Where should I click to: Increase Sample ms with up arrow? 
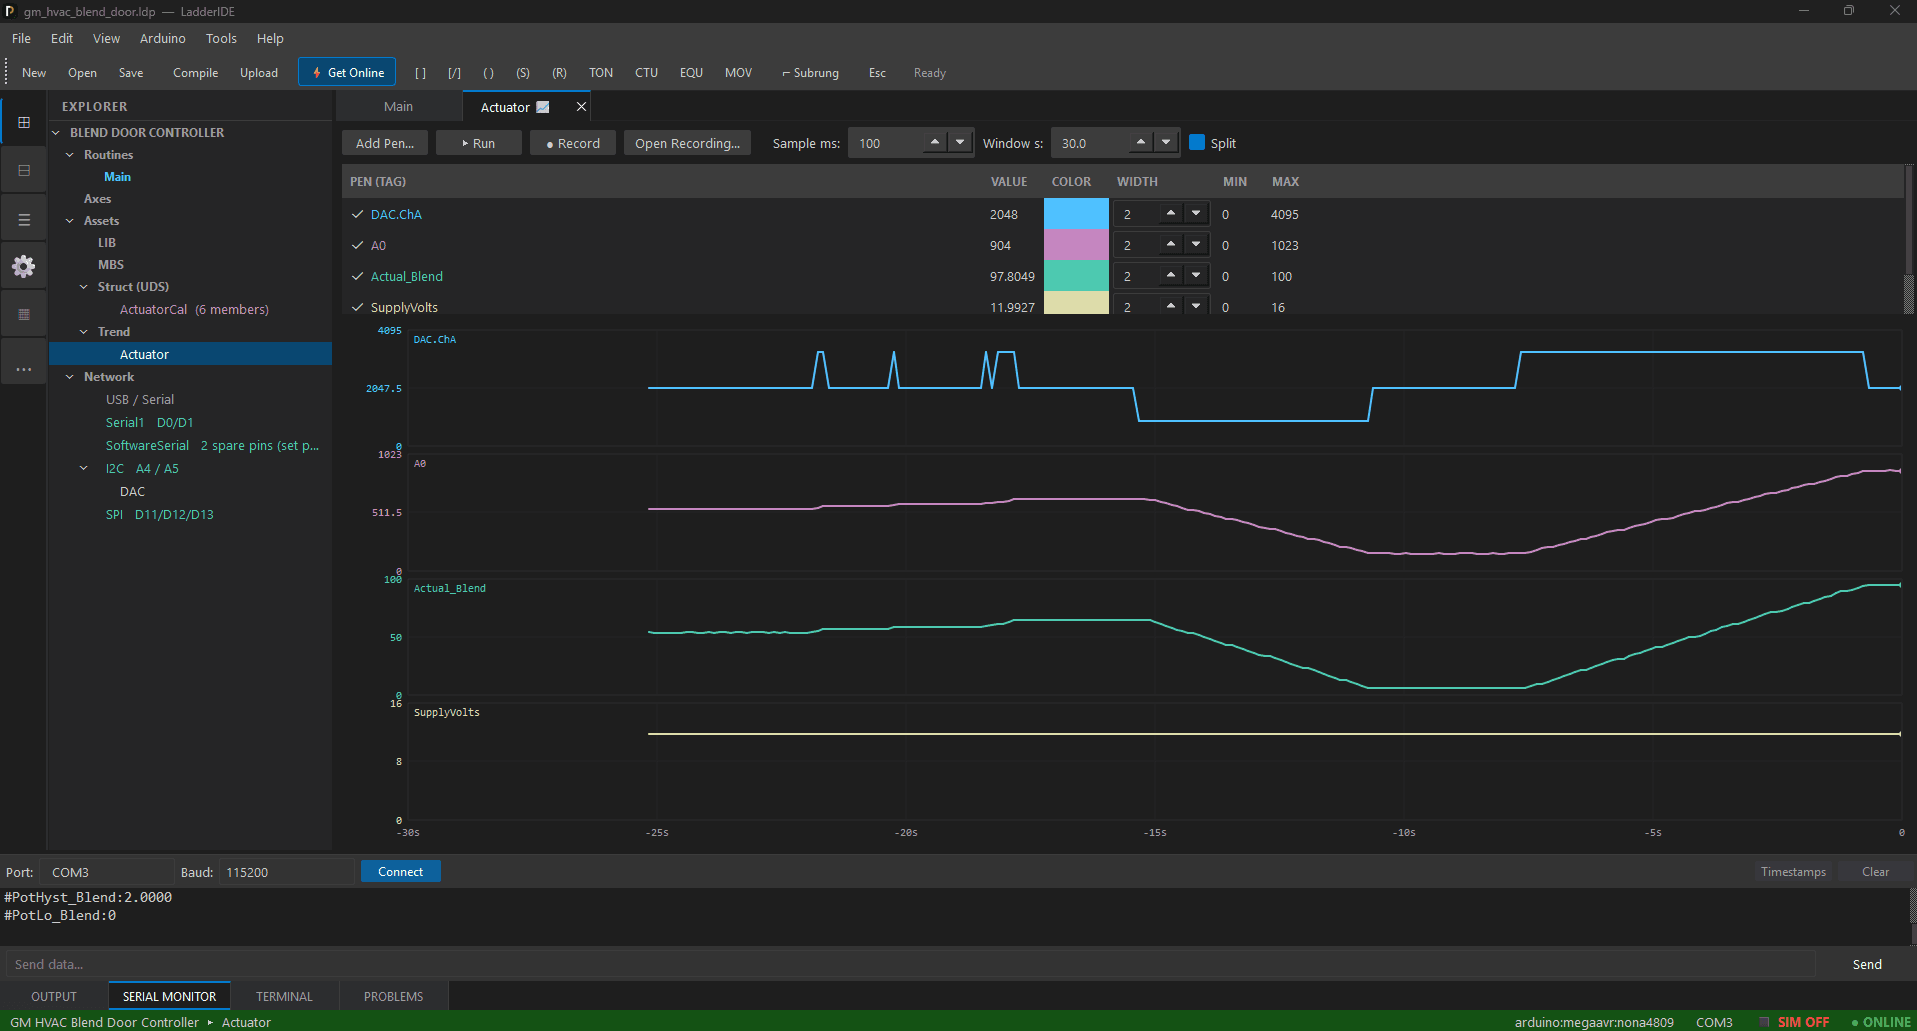pos(934,142)
